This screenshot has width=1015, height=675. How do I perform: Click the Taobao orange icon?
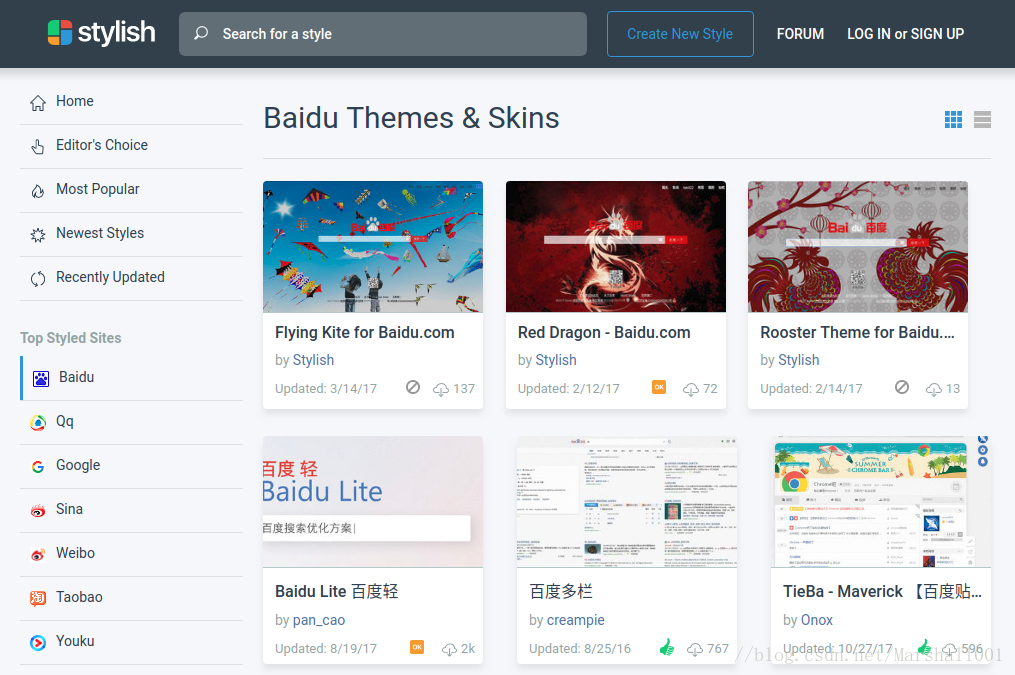pos(38,598)
